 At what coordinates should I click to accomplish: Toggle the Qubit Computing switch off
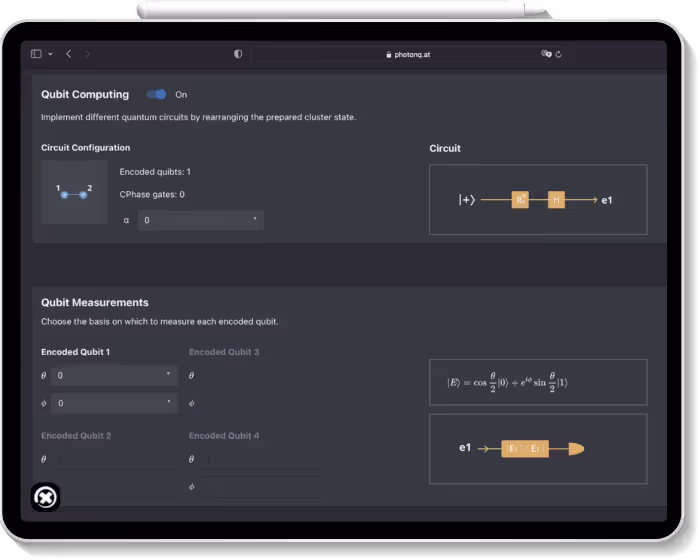(x=157, y=95)
